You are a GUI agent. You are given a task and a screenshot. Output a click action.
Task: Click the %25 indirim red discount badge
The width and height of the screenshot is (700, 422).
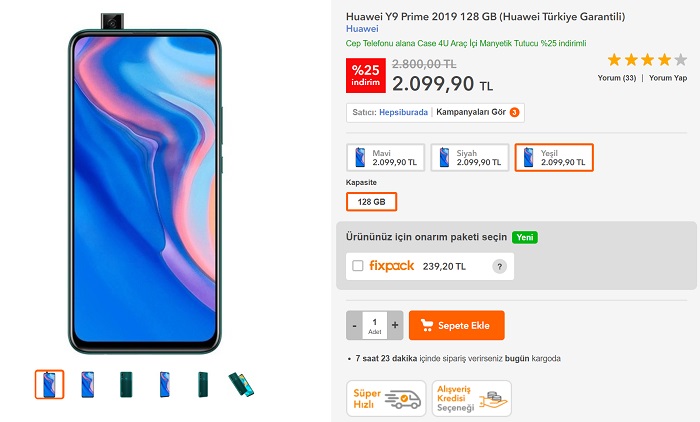pos(366,75)
